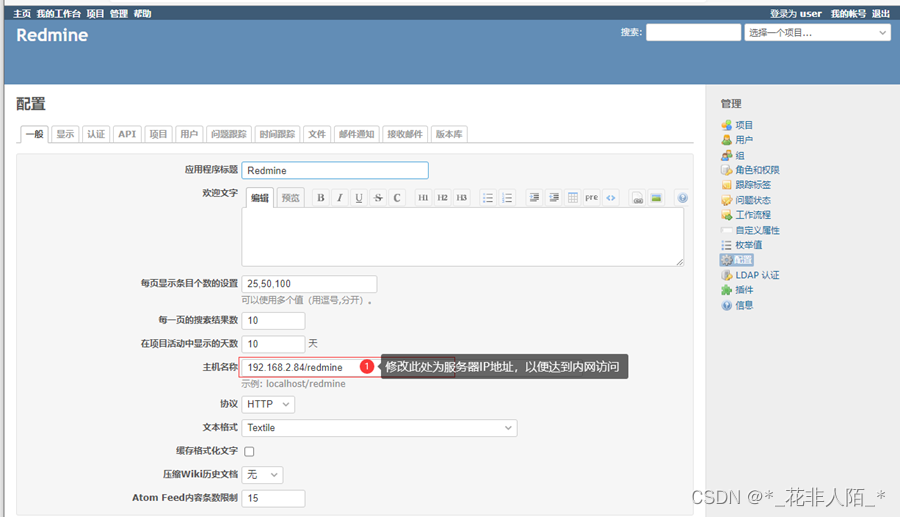Open the 协议 HTTP dropdown
The height and width of the screenshot is (517, 900).
point(268,405)
